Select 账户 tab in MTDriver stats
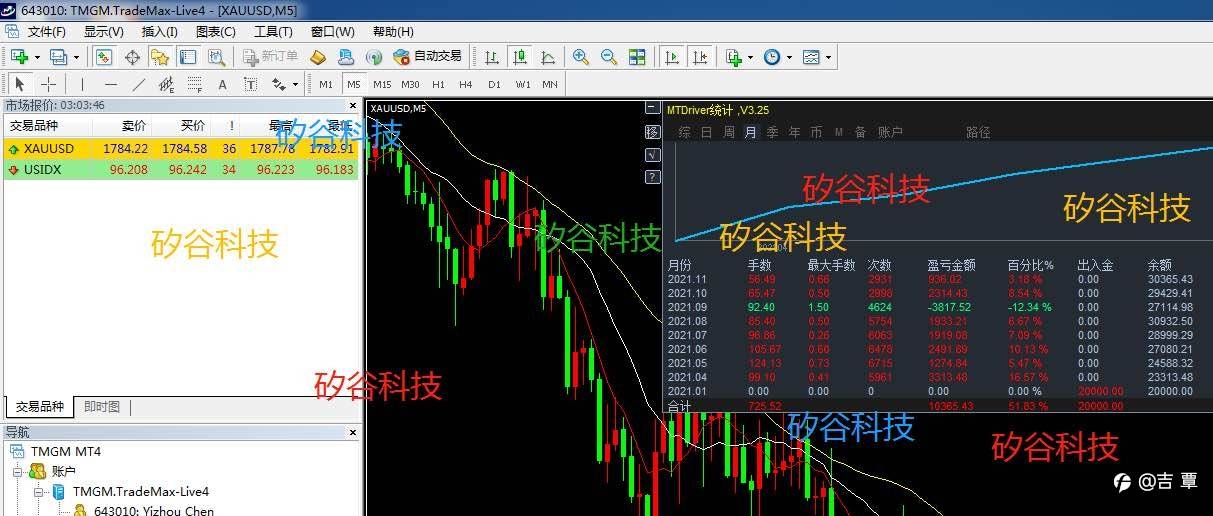The height and width of the screenshot is (516, 1213). click(891, 132)
